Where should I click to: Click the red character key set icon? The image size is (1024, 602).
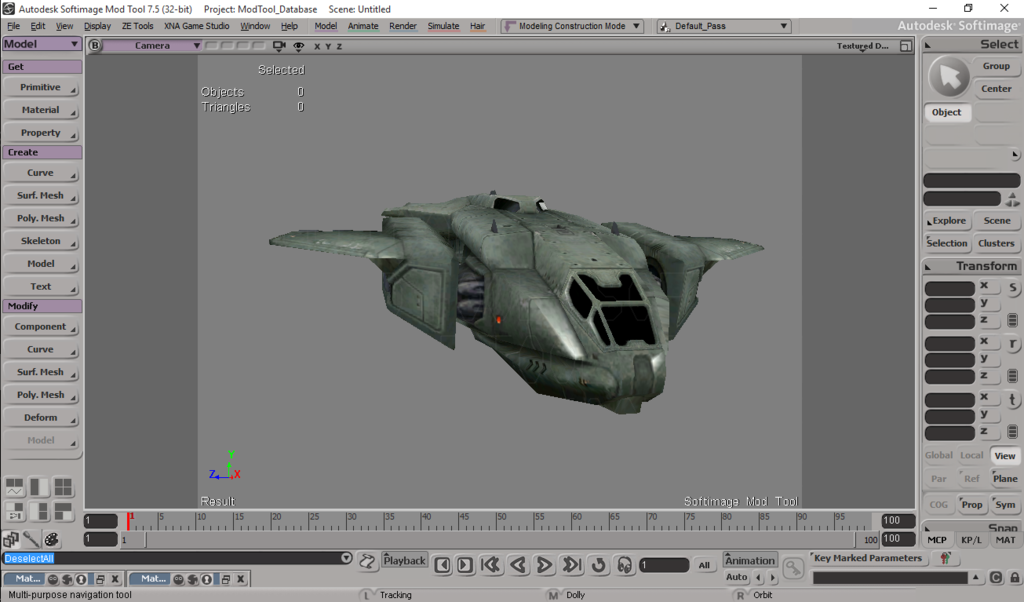(x=945, y=558)
